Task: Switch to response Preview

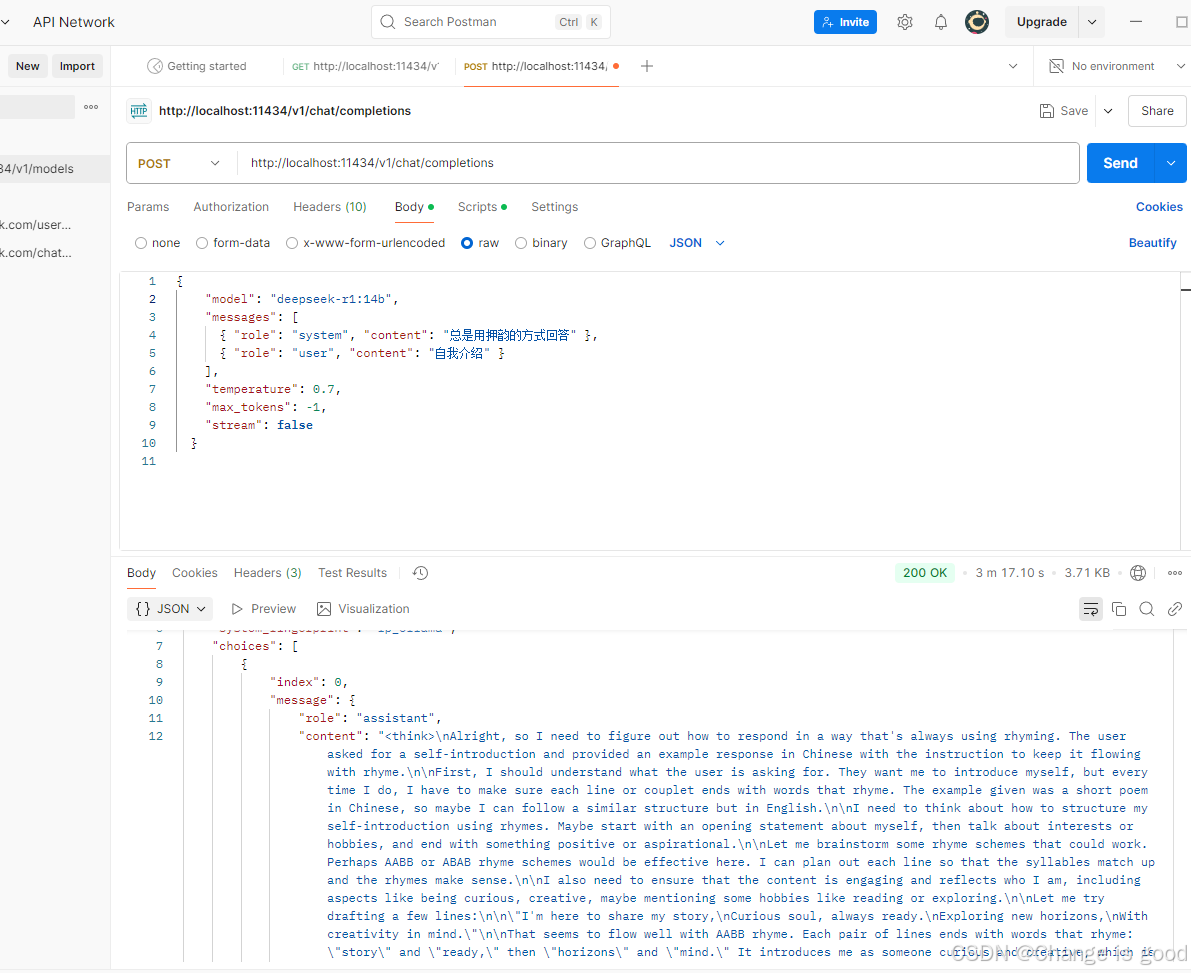Action: coord(264,609)
